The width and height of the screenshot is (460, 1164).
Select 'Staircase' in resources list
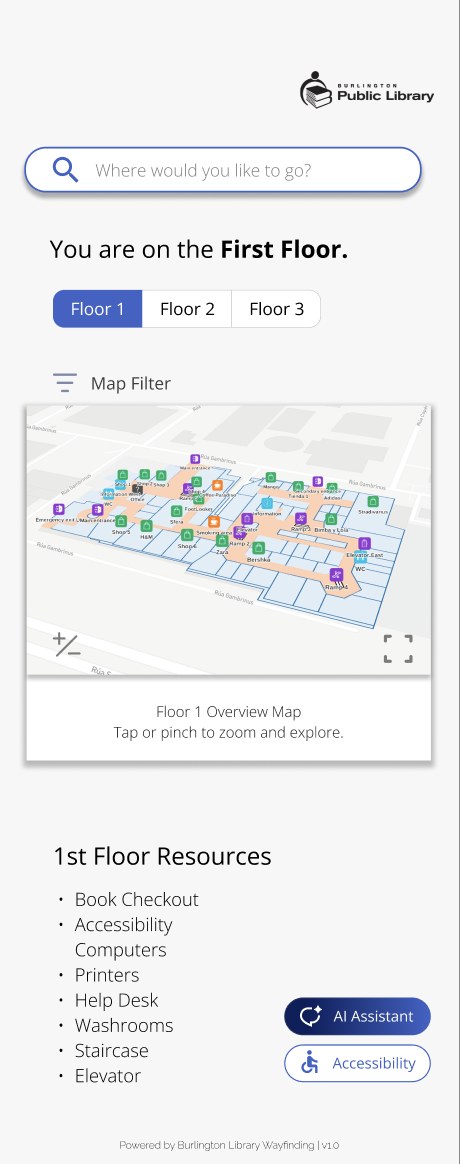(111, 1050)
